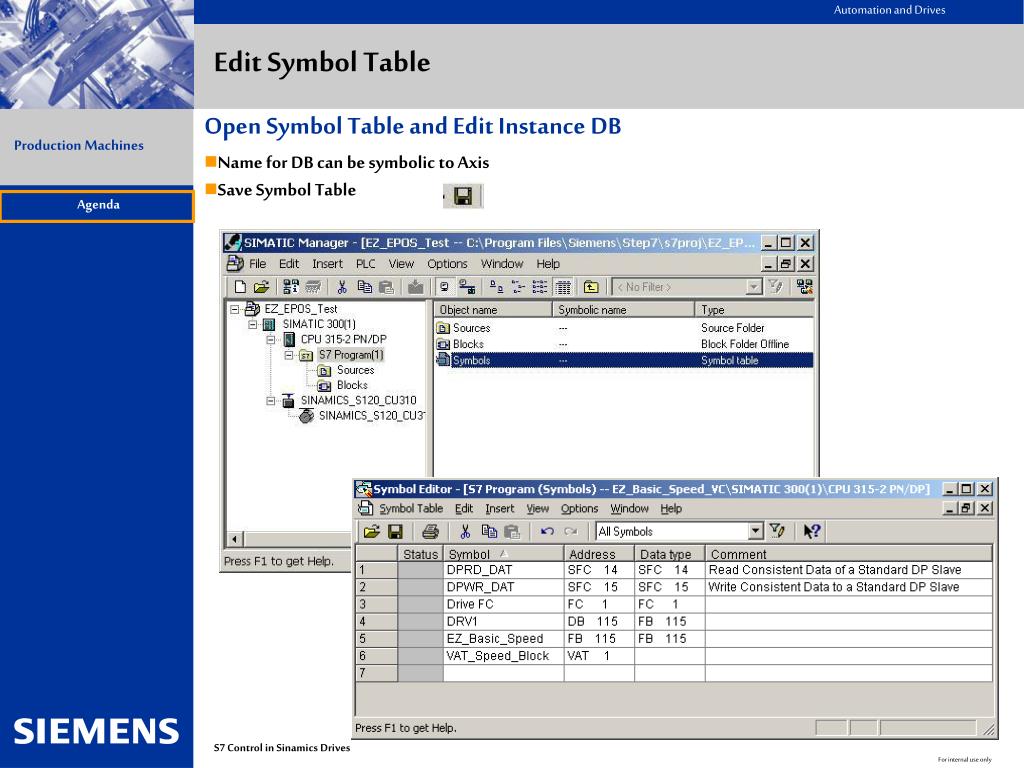Click disabled filter icon beside No Filter box

pos(775,287)
